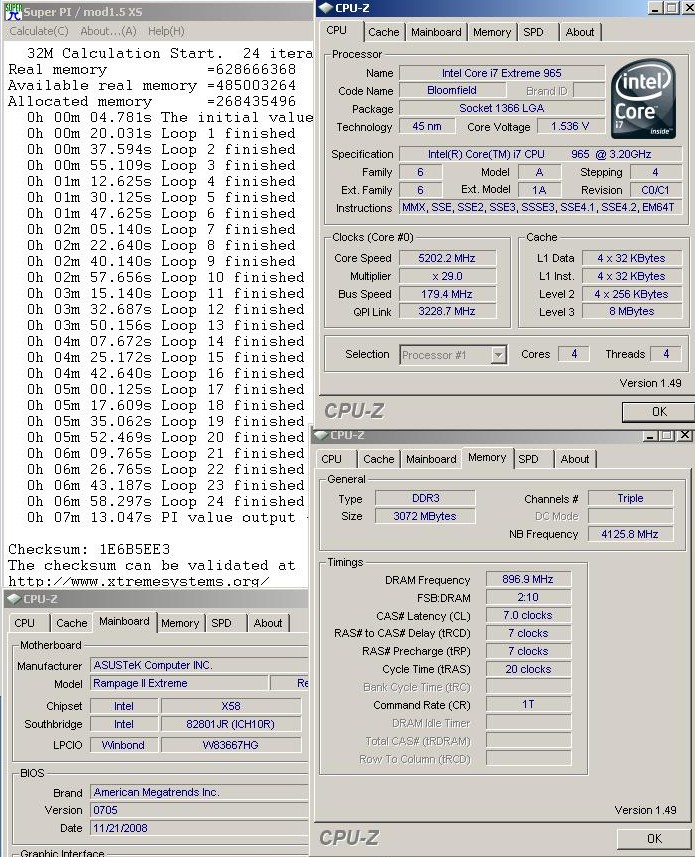Viewport: 695px width, 857px height.
Task: Open the Help(H) menu in Super PI
Action: [166, 31]
